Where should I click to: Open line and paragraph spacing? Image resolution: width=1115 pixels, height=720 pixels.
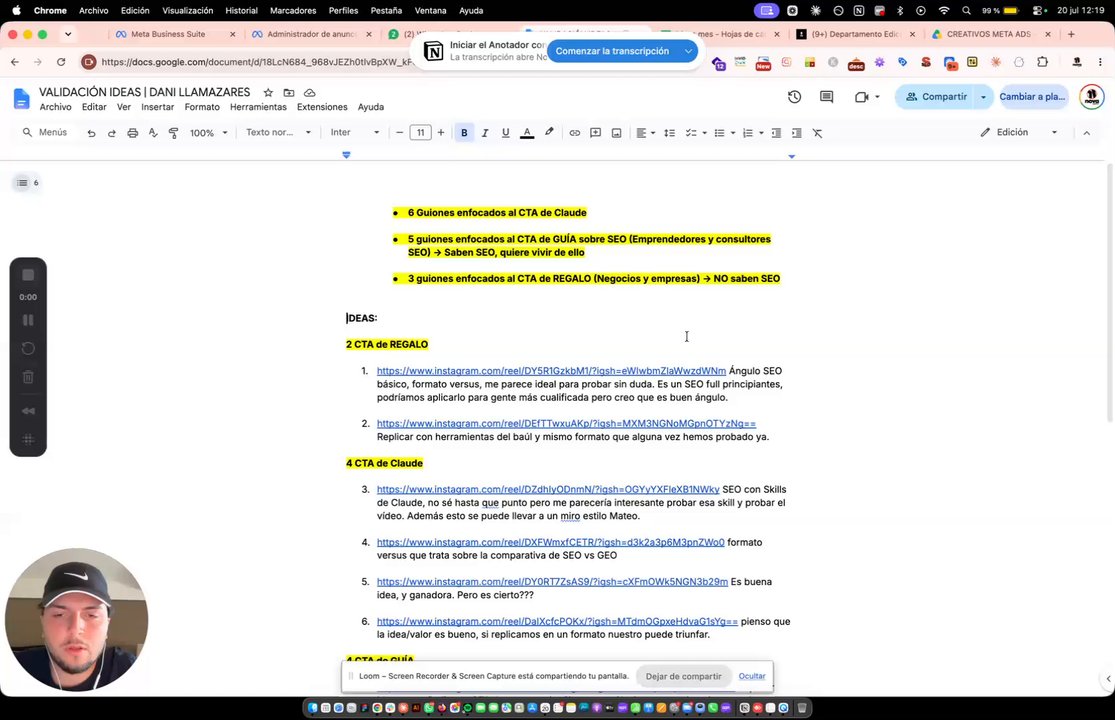(669, 133)
